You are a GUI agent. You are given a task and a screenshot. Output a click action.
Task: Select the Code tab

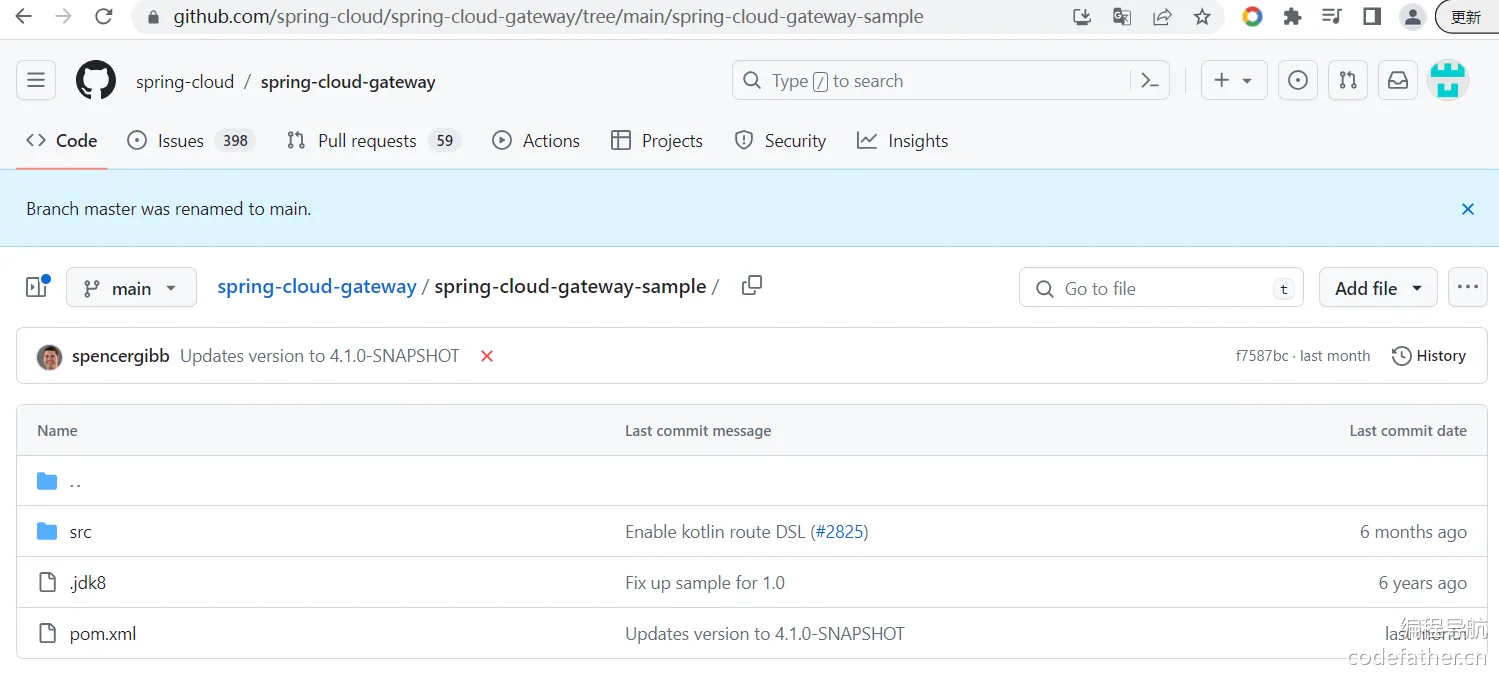pos(62,141)
